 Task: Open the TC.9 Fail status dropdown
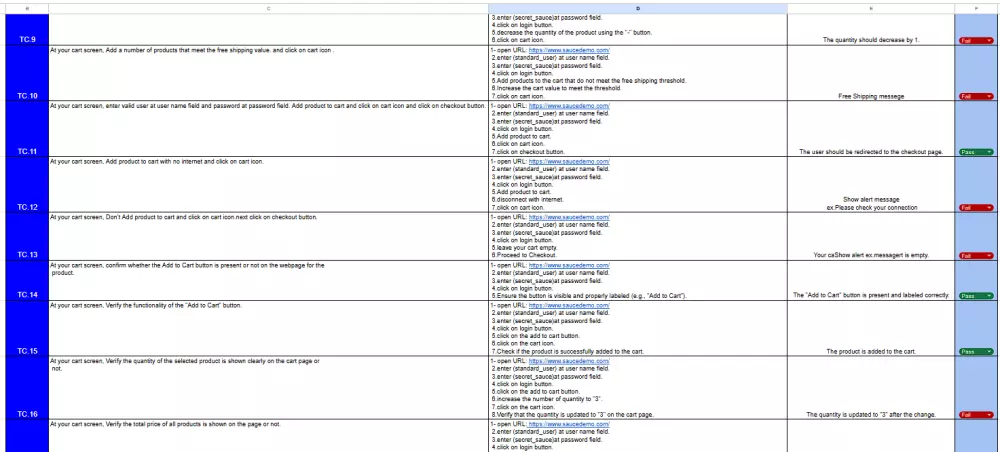pos(976,40)
